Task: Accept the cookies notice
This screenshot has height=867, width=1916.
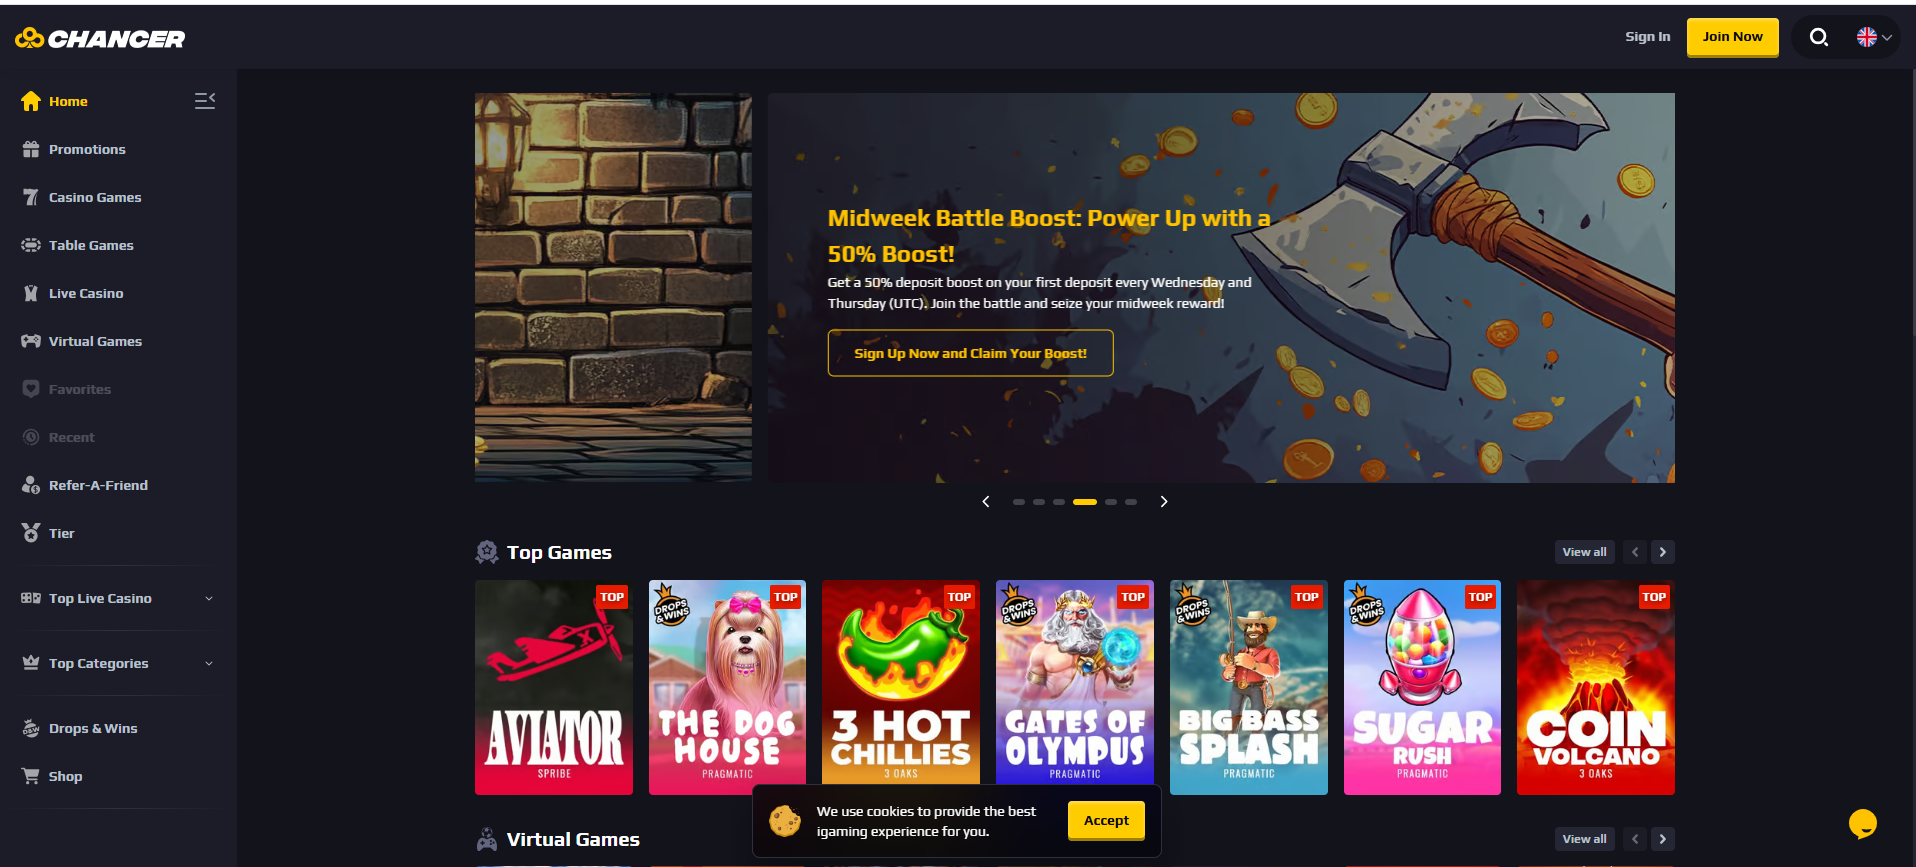Action: coord(1106,821)
